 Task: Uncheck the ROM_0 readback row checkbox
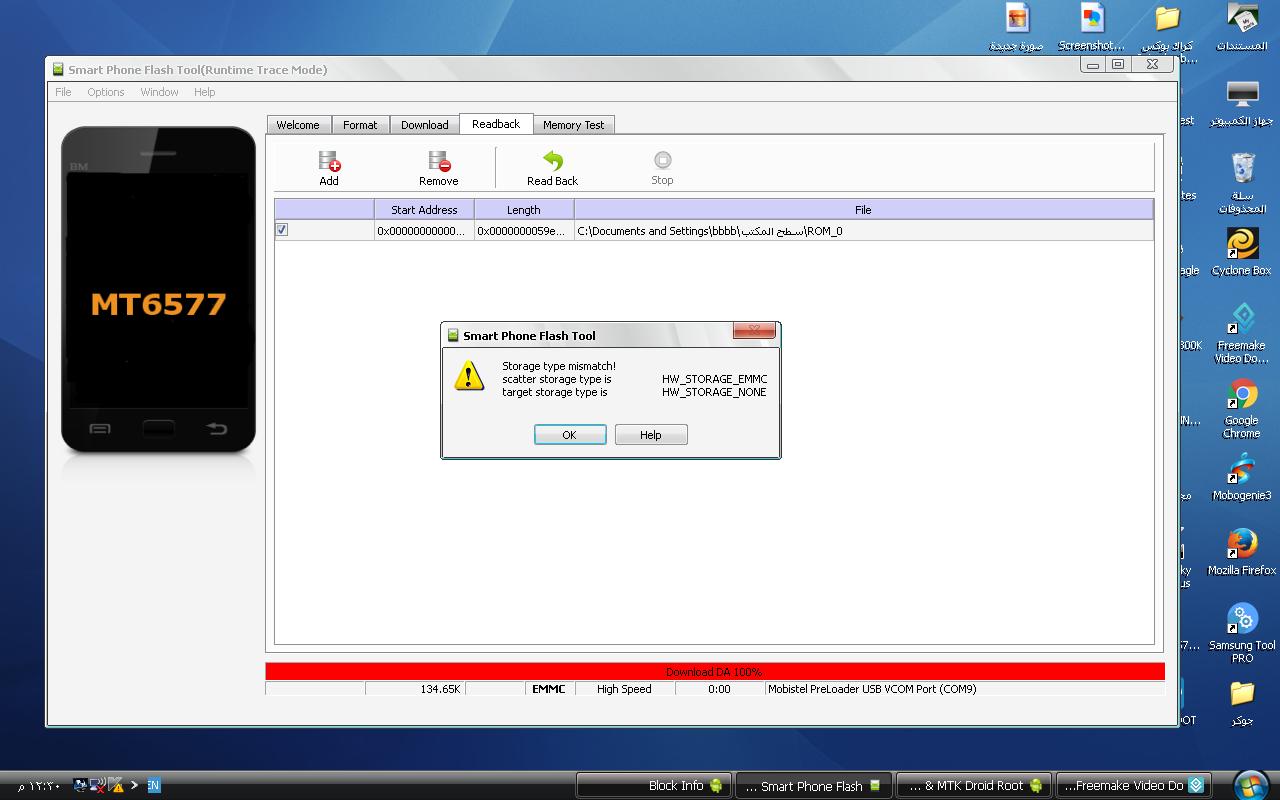click(282, 230)
